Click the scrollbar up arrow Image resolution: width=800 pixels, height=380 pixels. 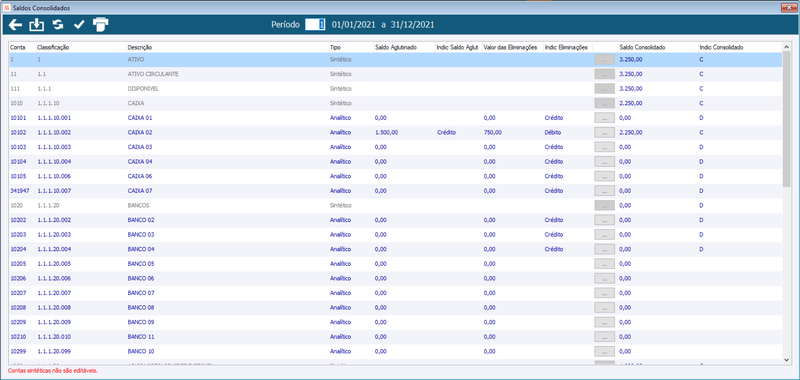tap(787, 46)
